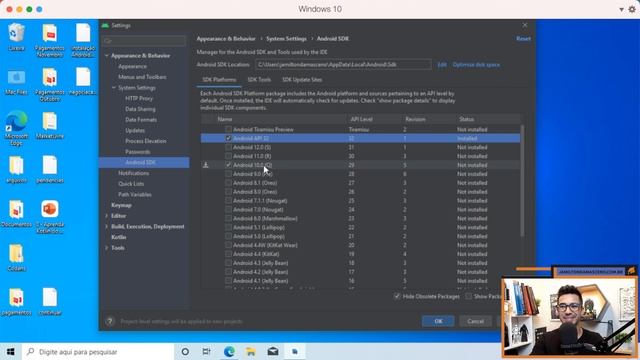Viewport: 640px width, 360px height.
Task: Check the Android 8.1 (Oreo) checkbox
Action: tap(228, 183)
